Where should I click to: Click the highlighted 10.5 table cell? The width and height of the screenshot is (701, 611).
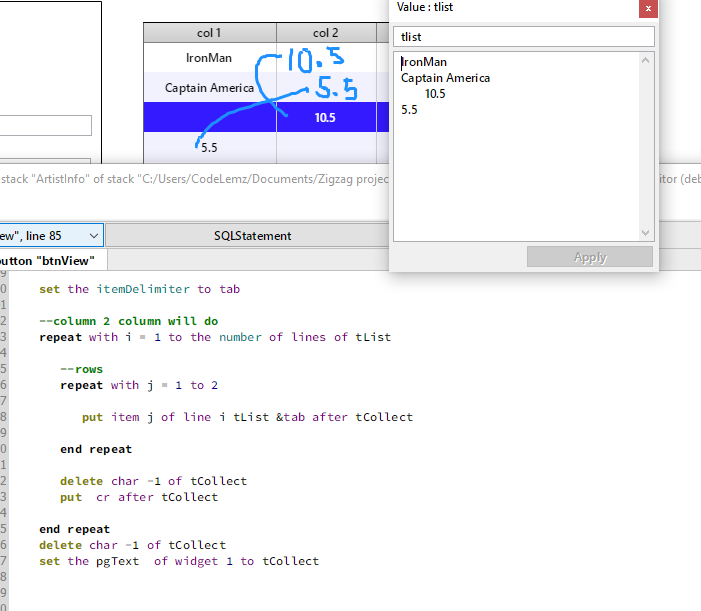coord(325,117)
